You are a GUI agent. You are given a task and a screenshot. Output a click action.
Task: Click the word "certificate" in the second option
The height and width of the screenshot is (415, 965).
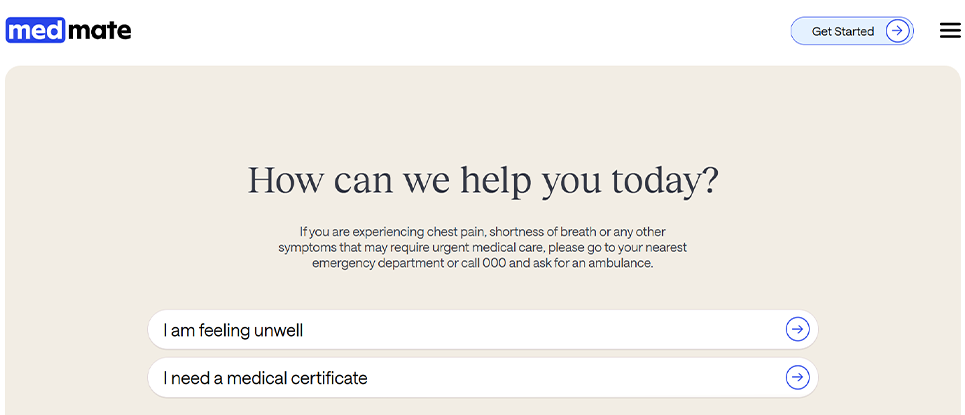tap(329, 378)
